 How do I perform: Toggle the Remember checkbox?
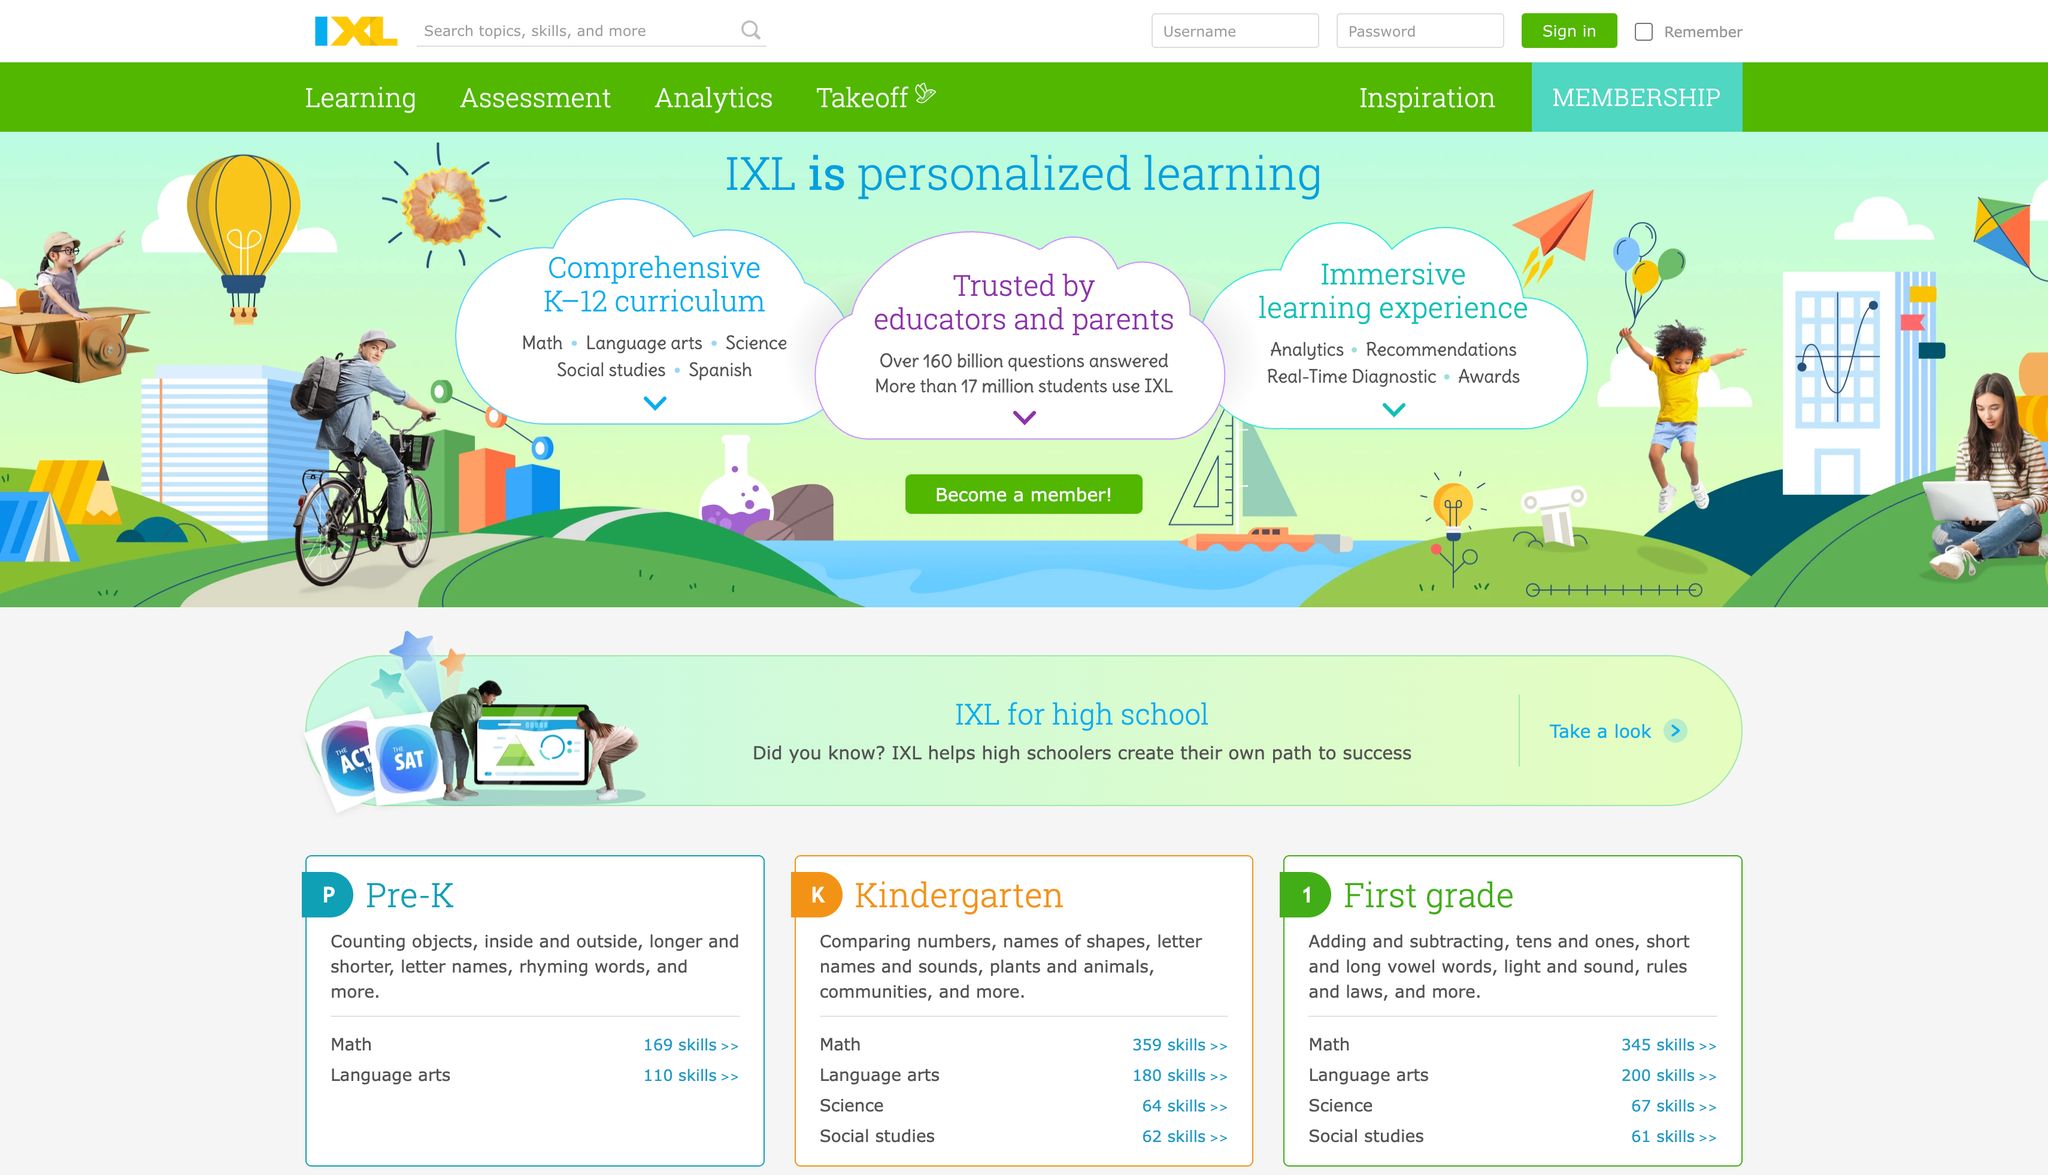(x=1643, y=32)
